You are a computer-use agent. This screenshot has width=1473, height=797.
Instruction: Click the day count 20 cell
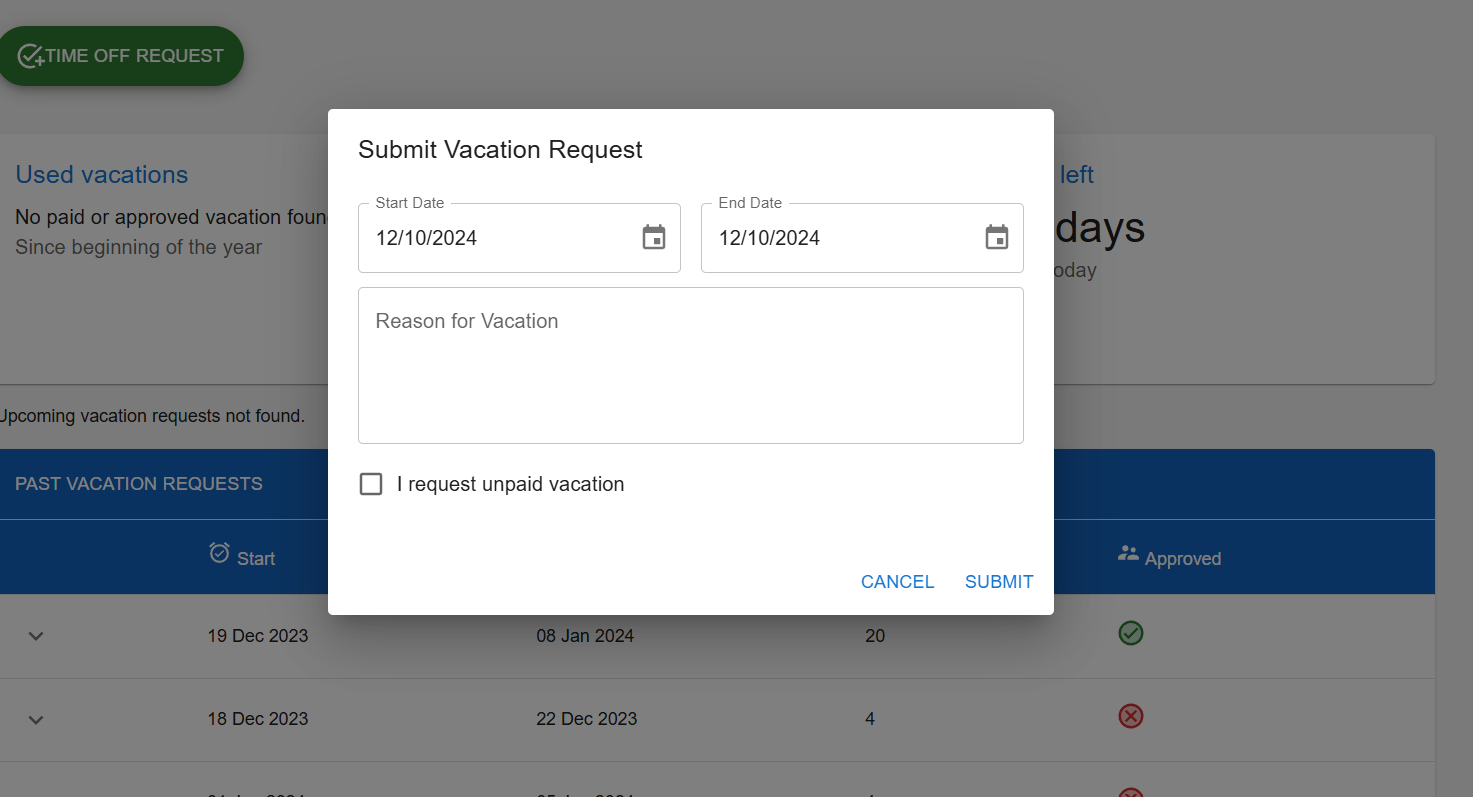(875, 636)
